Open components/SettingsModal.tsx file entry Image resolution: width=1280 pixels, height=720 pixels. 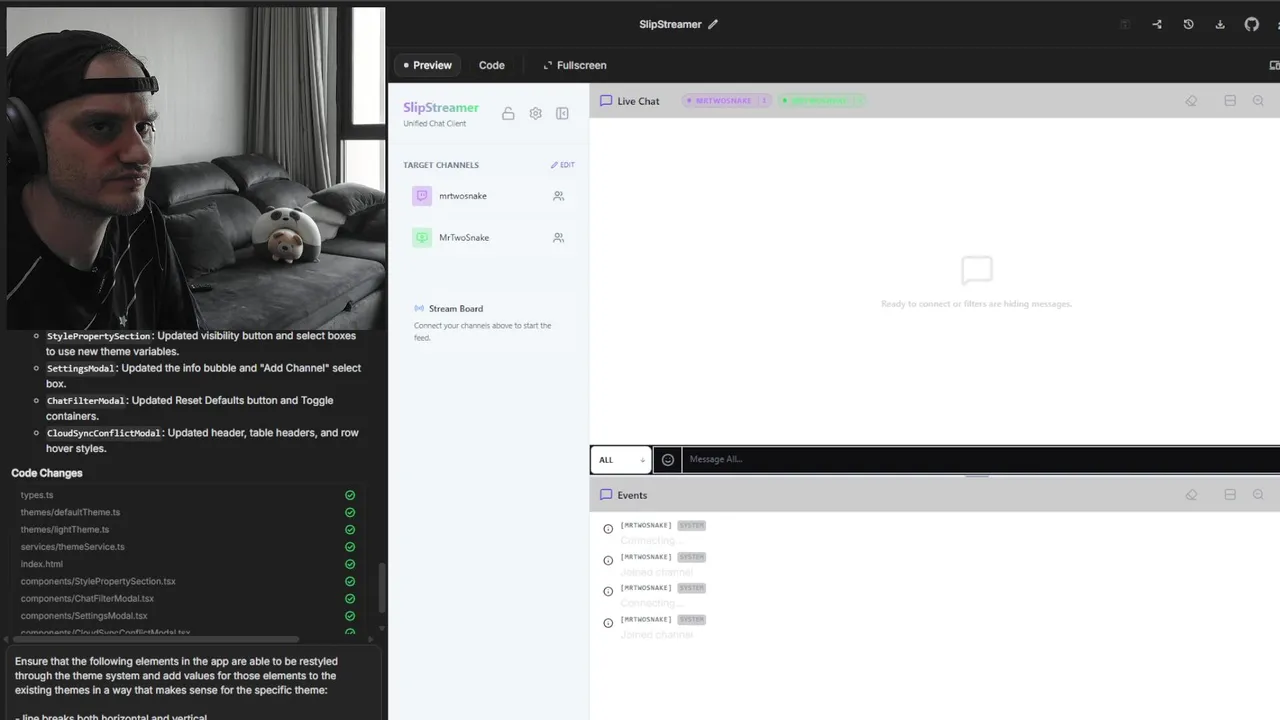[x=84, y=616]
